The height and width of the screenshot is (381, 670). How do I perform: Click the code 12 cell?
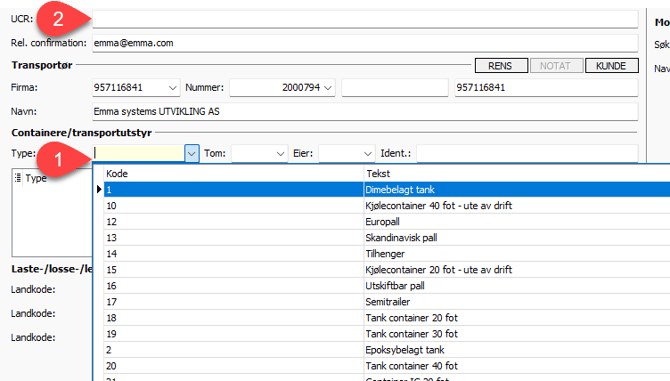click(x=233, y=222)
